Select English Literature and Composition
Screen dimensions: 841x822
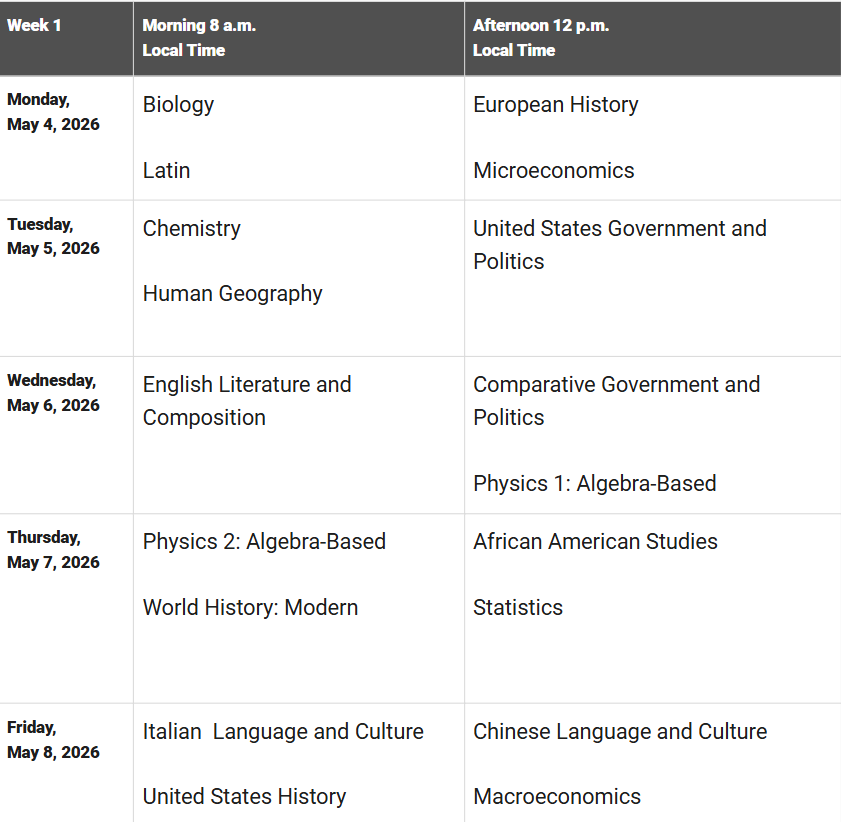pyautogui.click(x=246, y=400)
